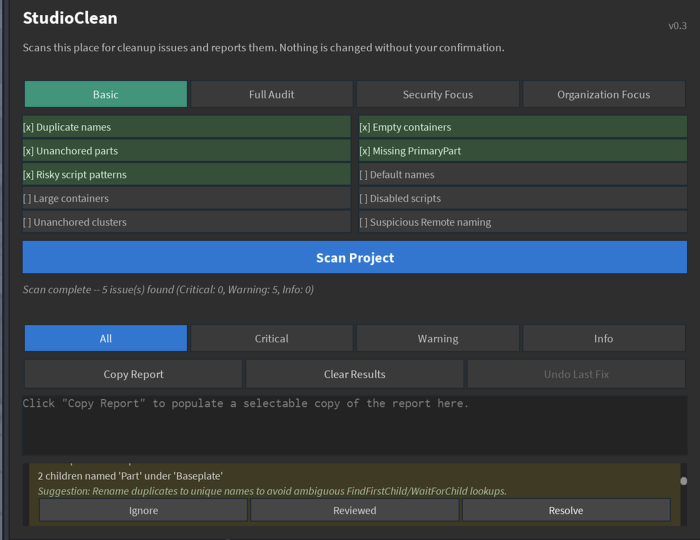Click the rename duplicates suggestion text
Image resolution: width=700 pixels, height=540 pixels.
coord(272,491)
